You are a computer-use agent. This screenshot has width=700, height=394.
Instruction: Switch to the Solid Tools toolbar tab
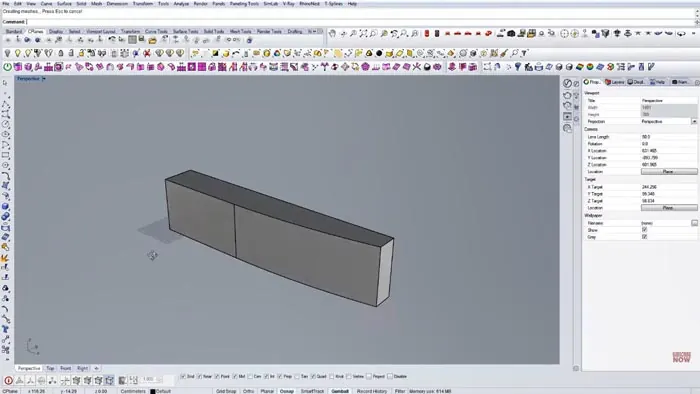[214, 31]
